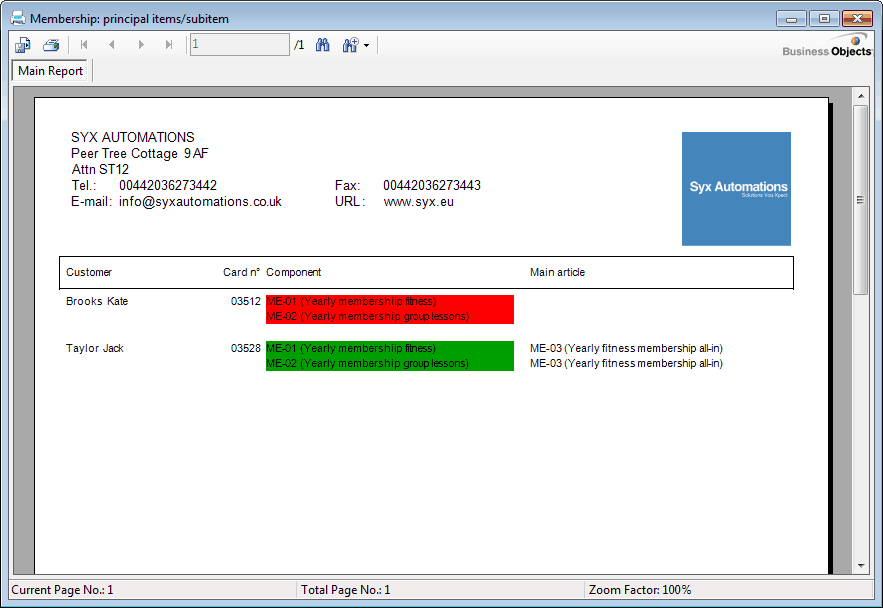Image resolution: width=883 pixels, height=608 pixels.
Task: Open the Find Text binoculars tool
Action: (323, 45)
